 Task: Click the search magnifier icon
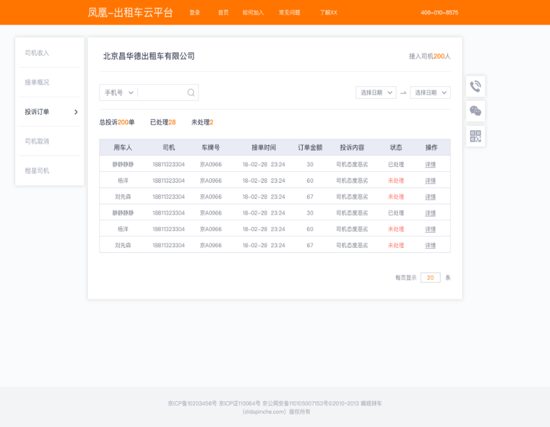pos(191,93)
